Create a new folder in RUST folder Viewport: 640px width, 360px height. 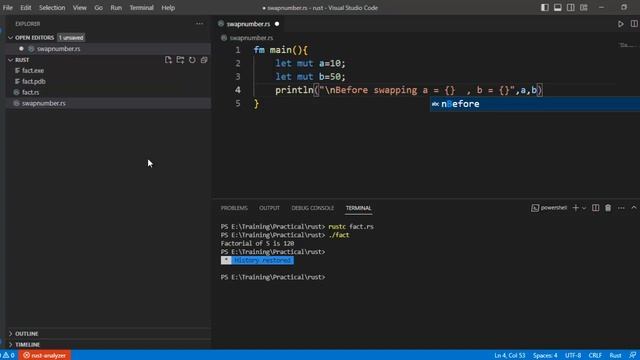pyautogui.click(x=180, y=60)
